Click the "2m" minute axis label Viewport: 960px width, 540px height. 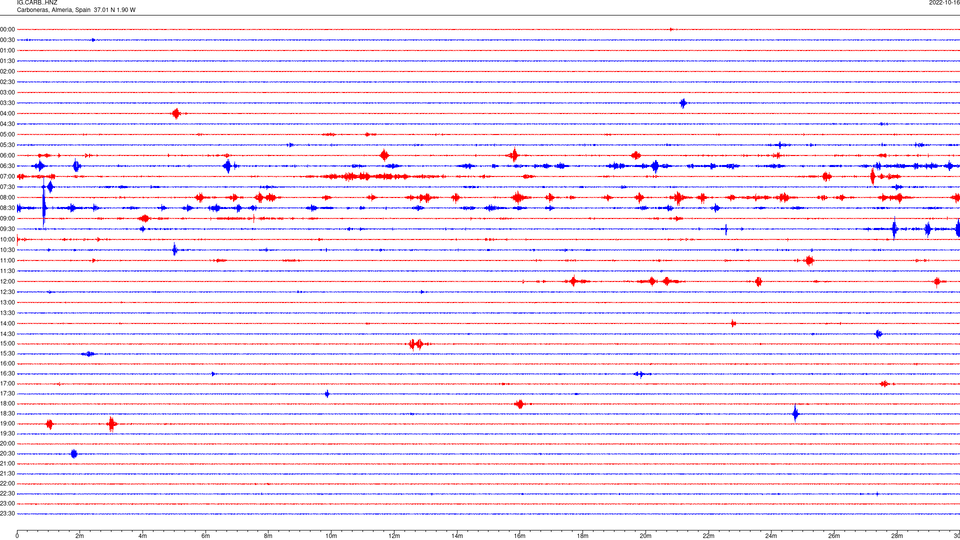click(80, 536)
